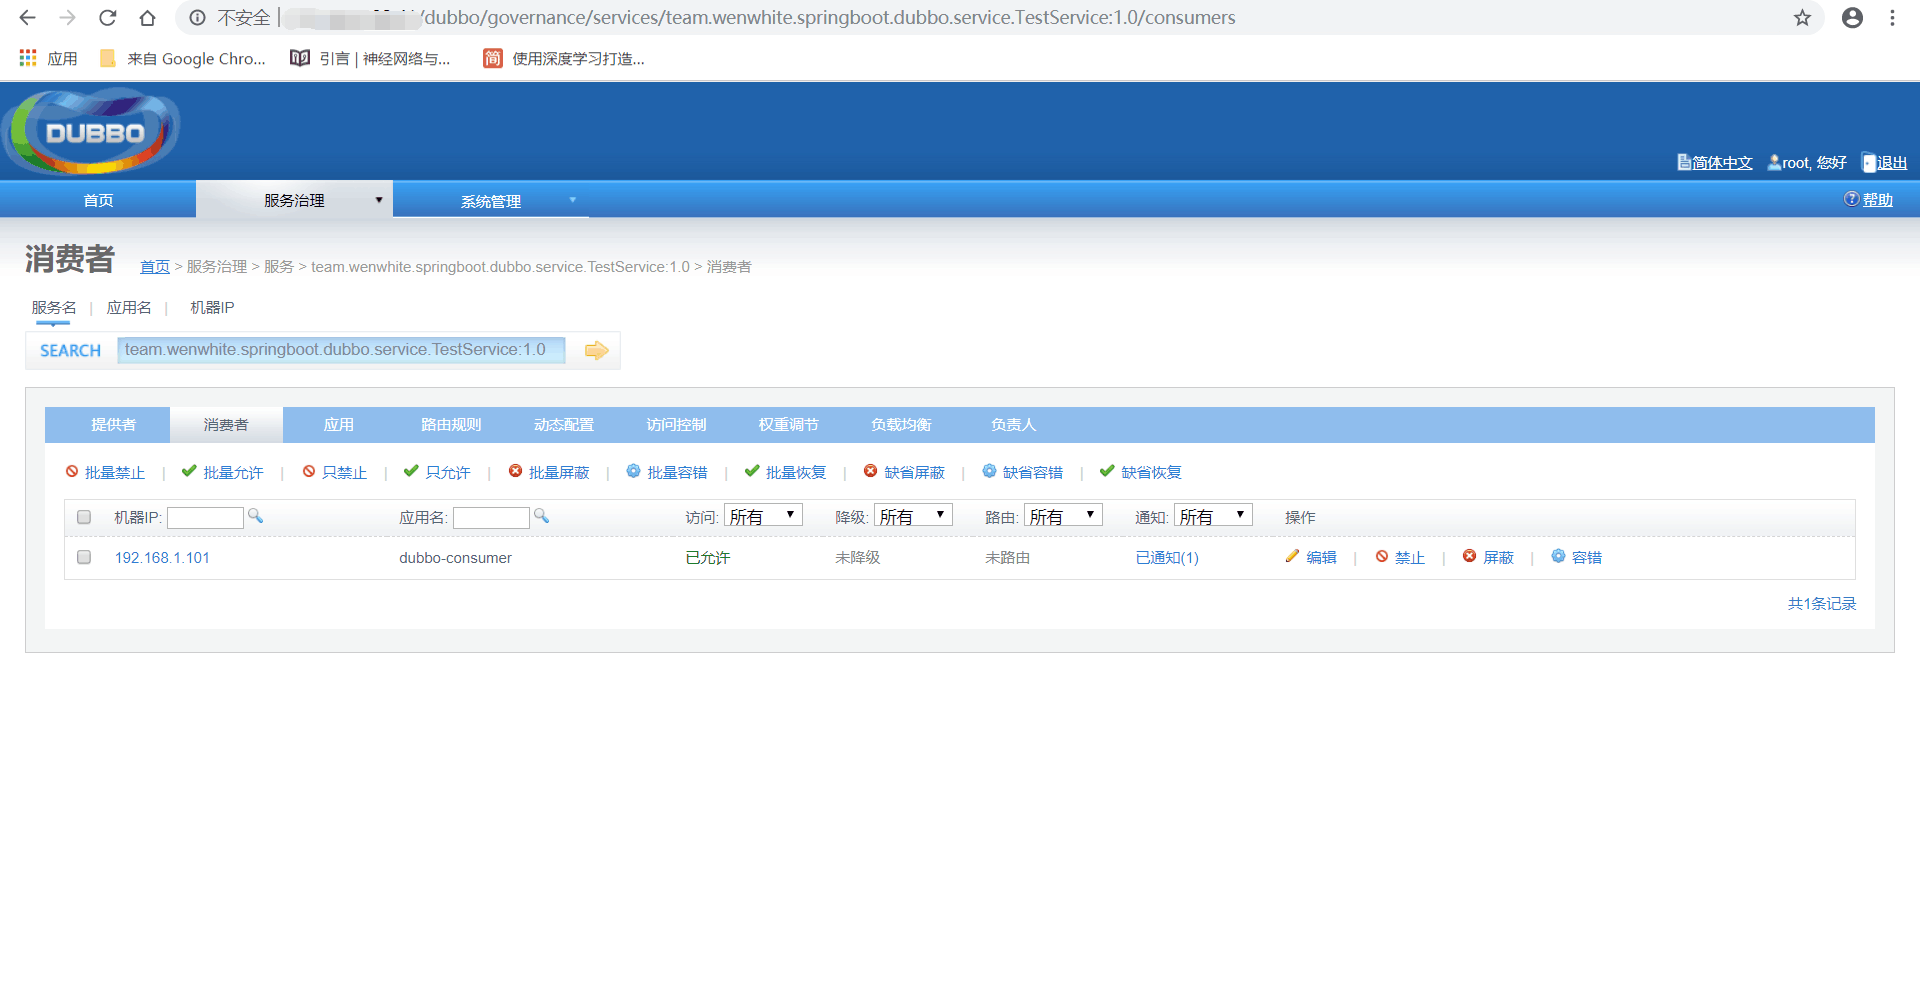
Task: Click 容错 tolerant for dubbo-consumer row
Action: click(1576, 557)
